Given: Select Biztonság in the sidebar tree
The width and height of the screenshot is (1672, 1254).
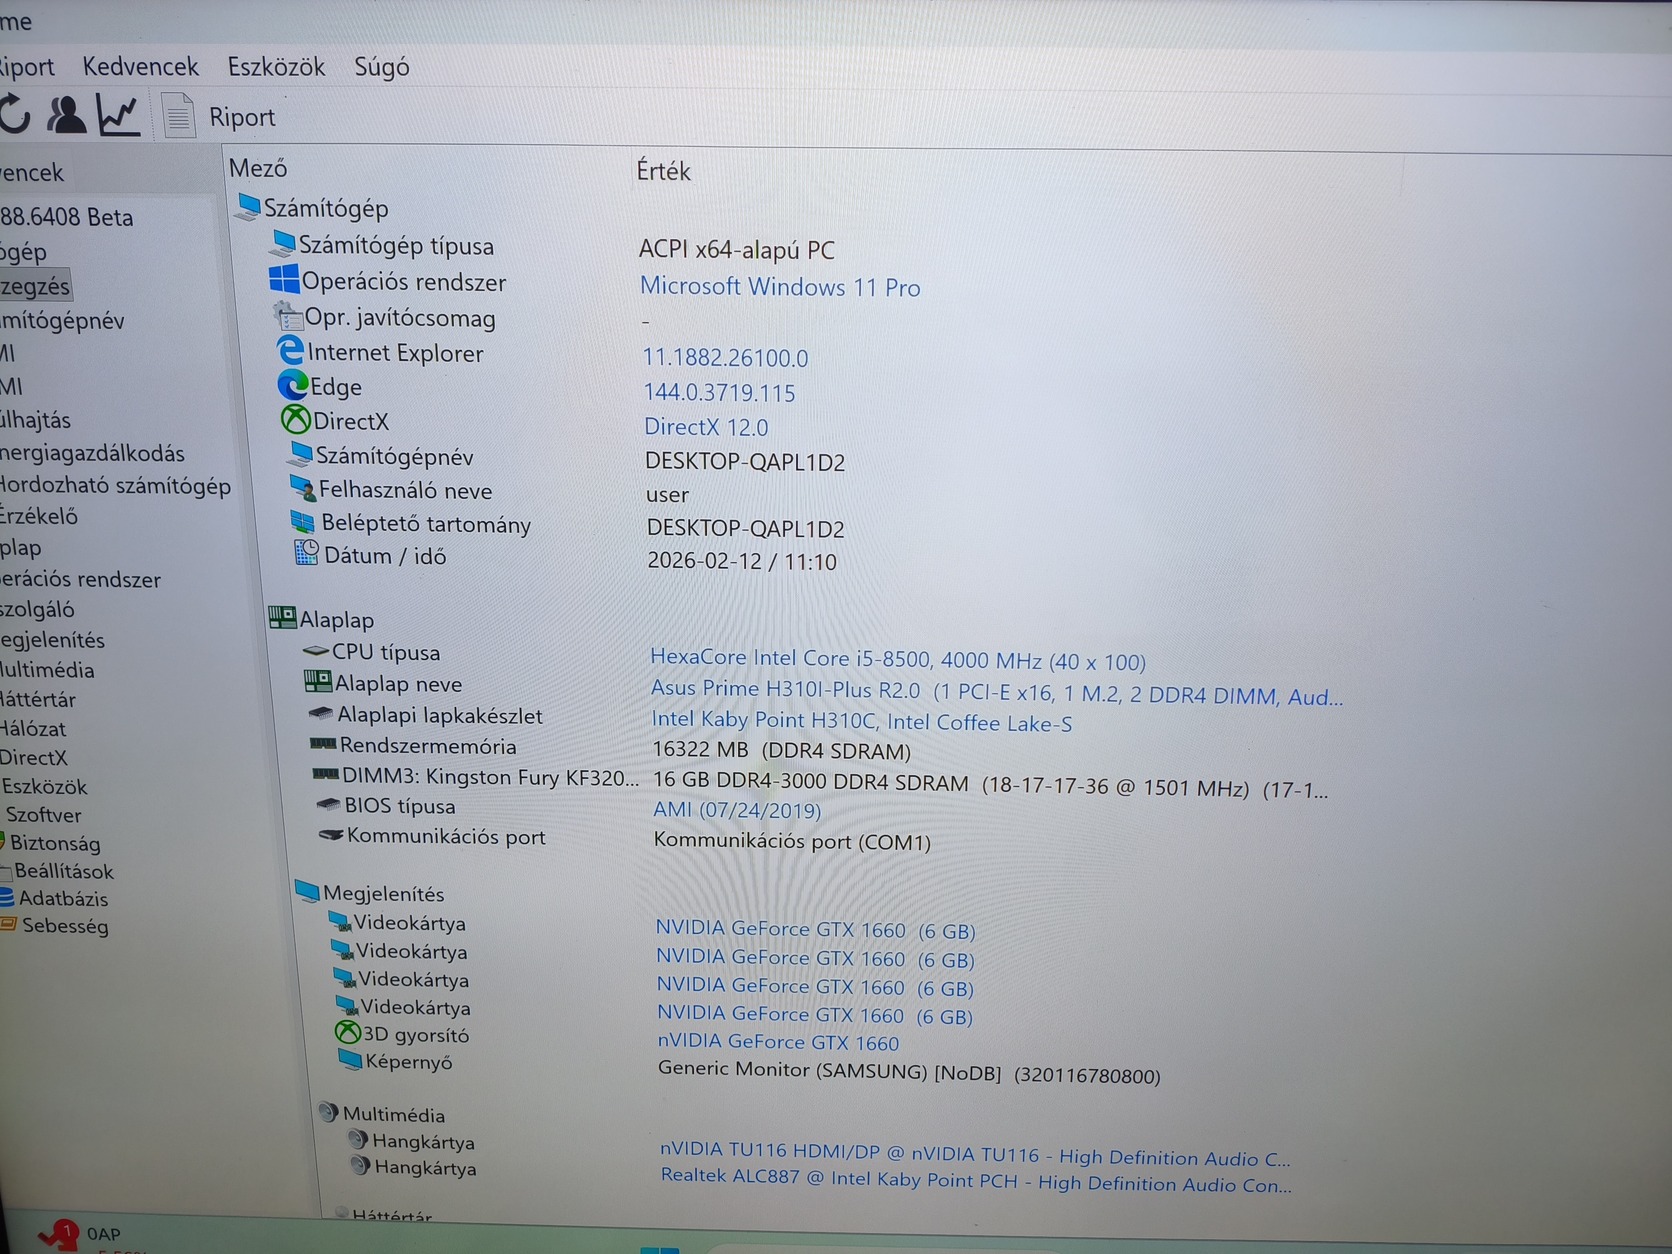Looking at the screenshot, I should [55, 843].
